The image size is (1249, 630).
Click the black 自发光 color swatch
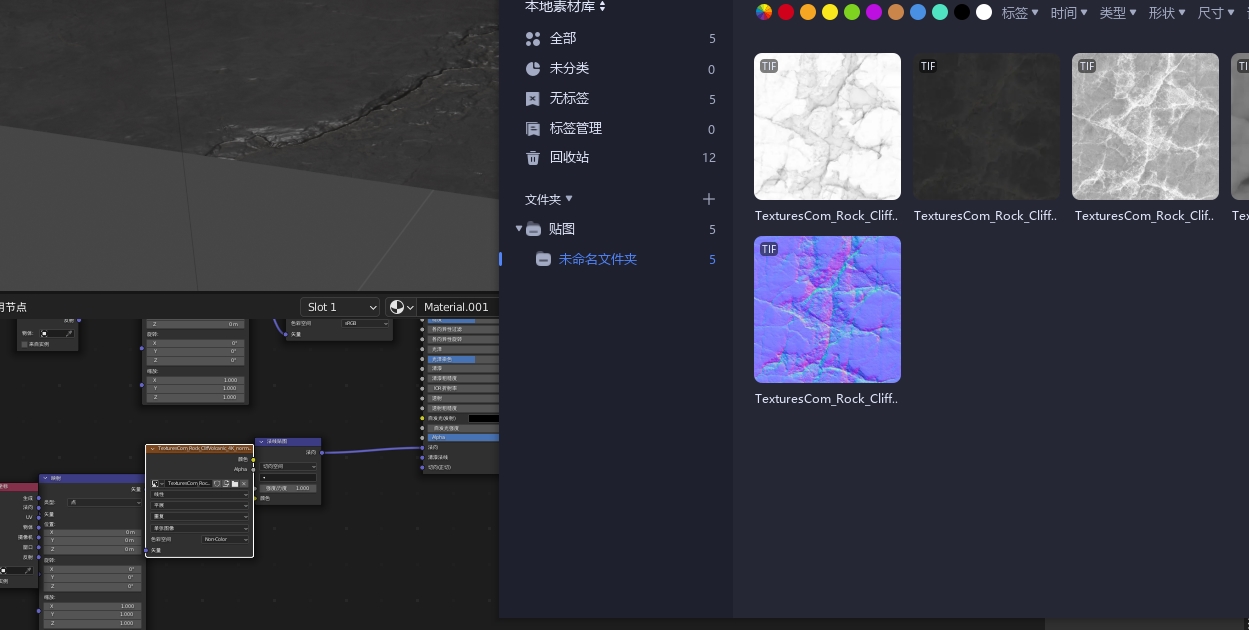pyautogui.click(x=483, y=418)
